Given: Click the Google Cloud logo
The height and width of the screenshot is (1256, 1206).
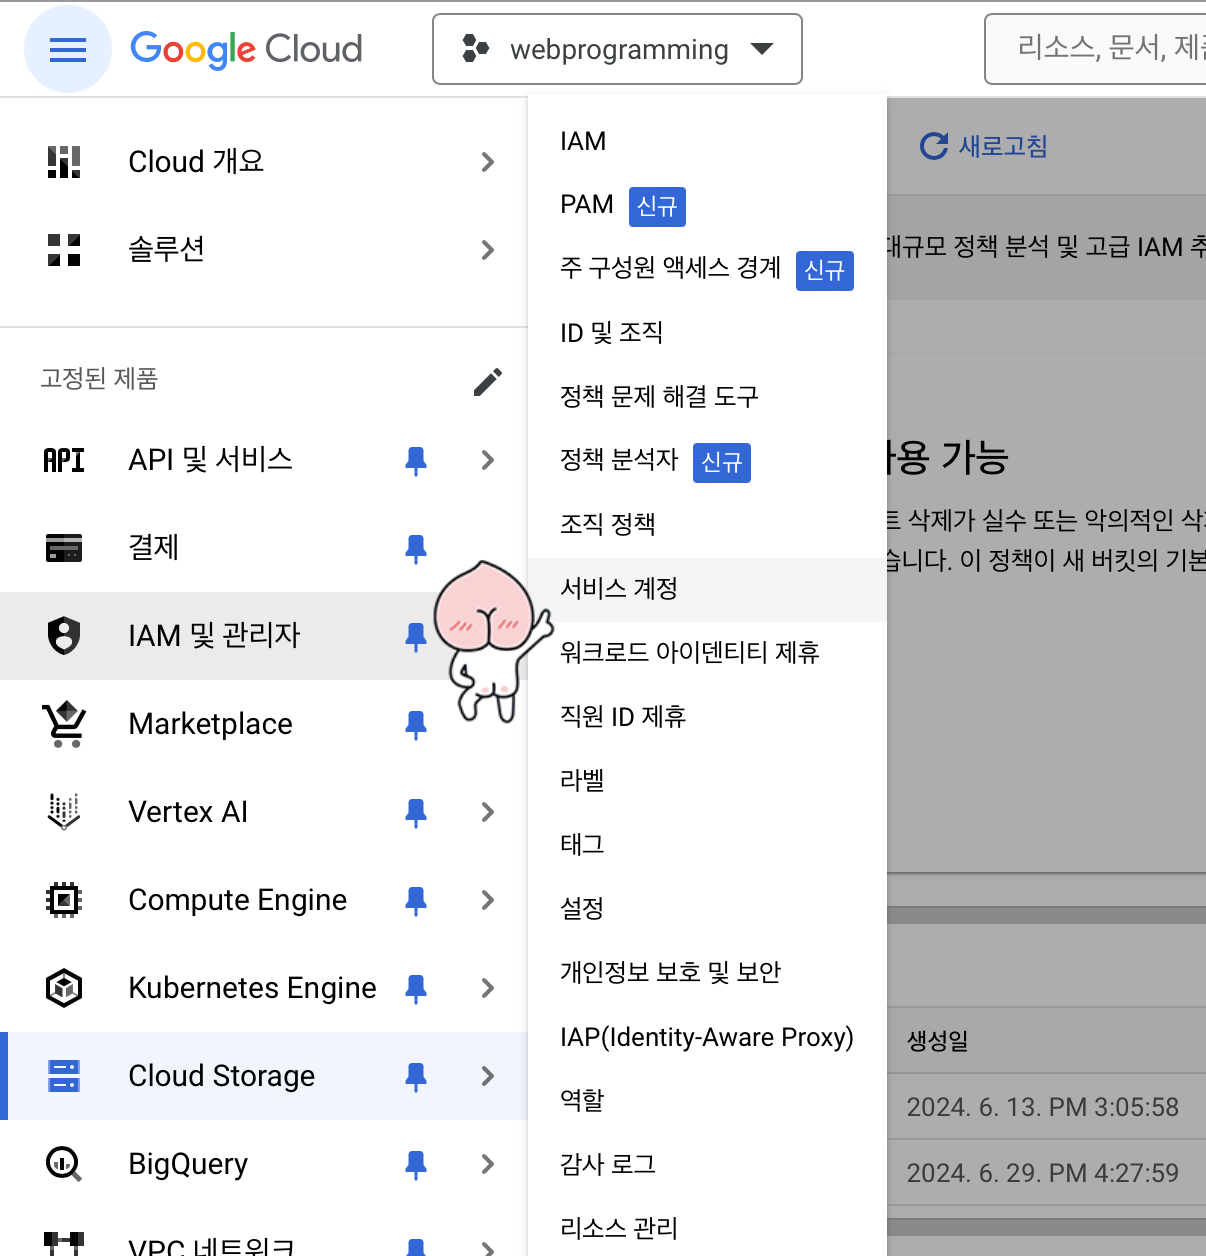Looking at the screenshot, I should (246, 49).
